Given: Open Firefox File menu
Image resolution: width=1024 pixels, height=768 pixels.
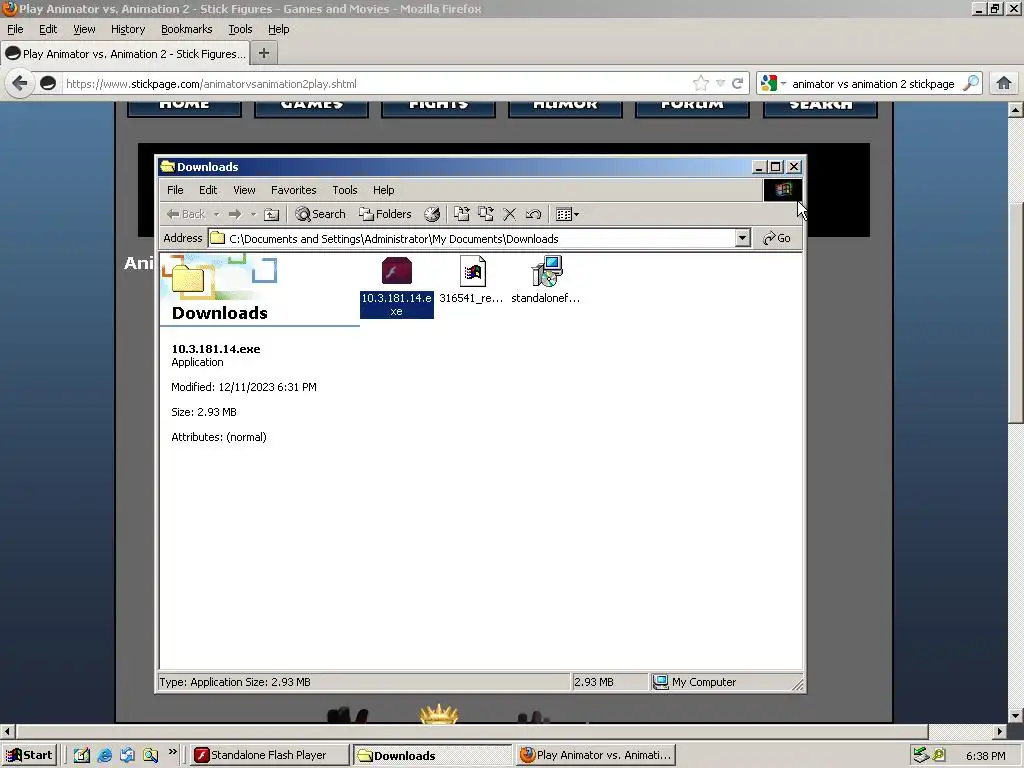Looking at the screenshot, I should pyautogui.click(x=15, y=29).
